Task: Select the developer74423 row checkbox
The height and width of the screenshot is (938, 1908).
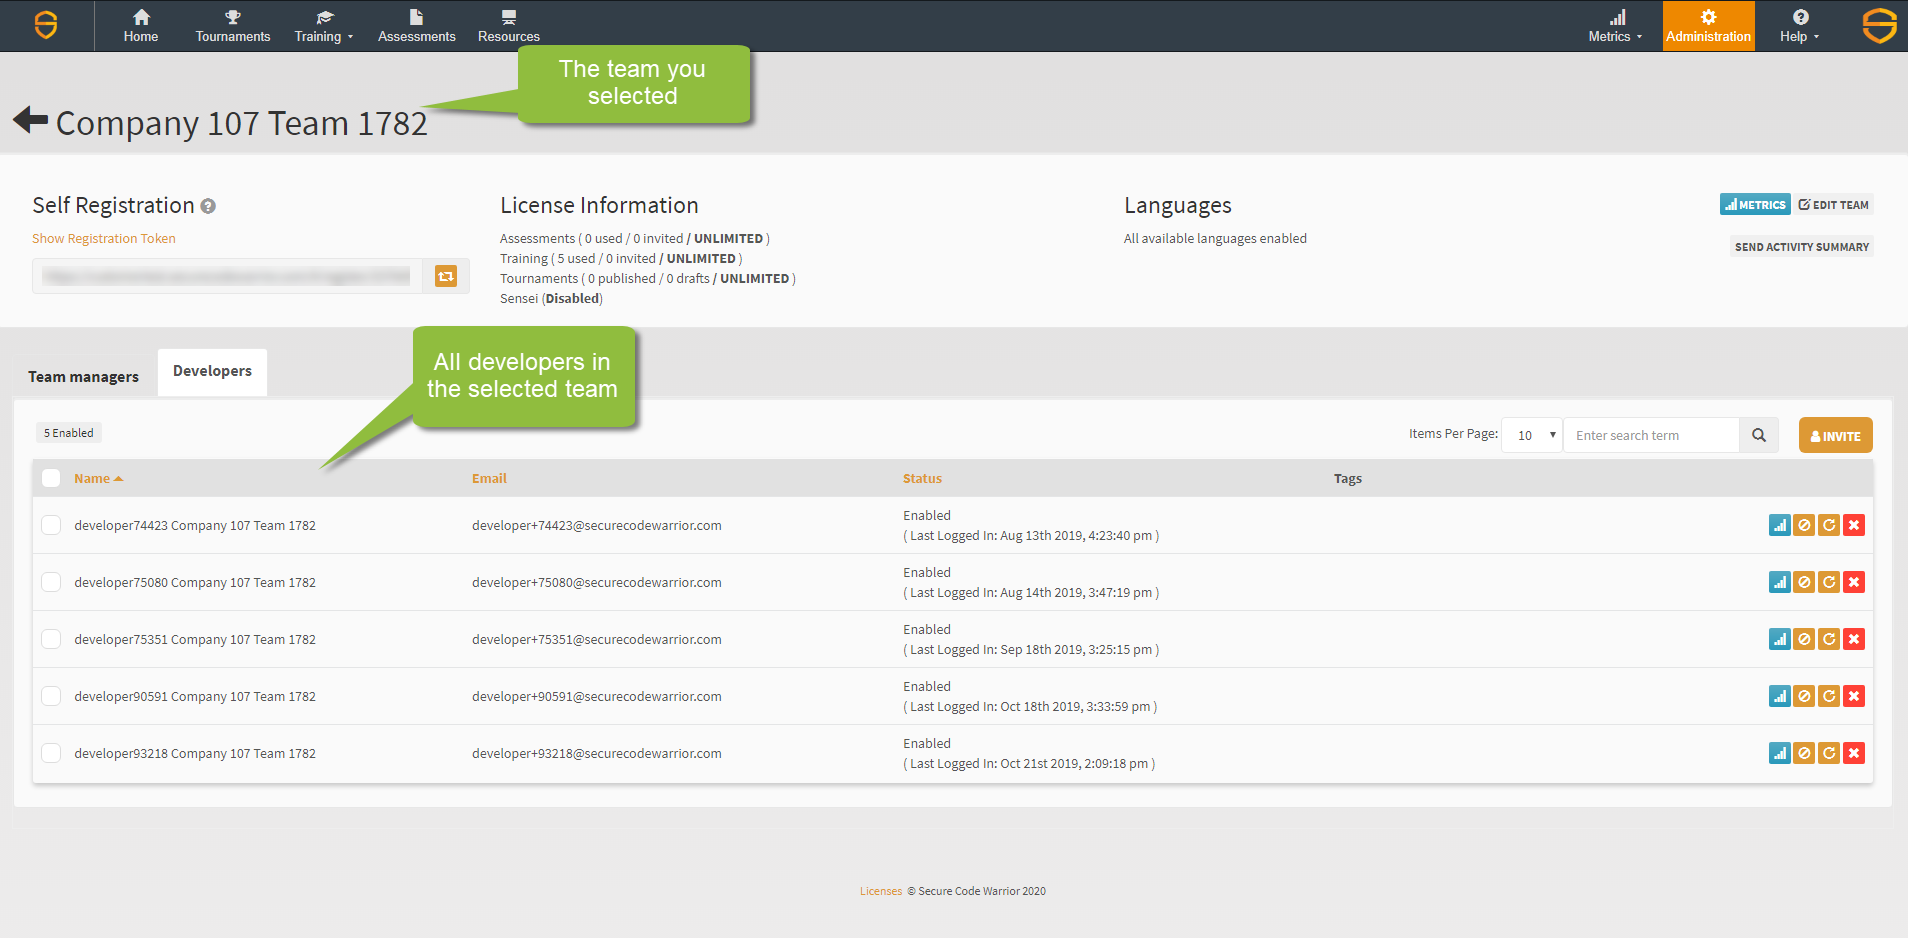Action: pos(51,525)
